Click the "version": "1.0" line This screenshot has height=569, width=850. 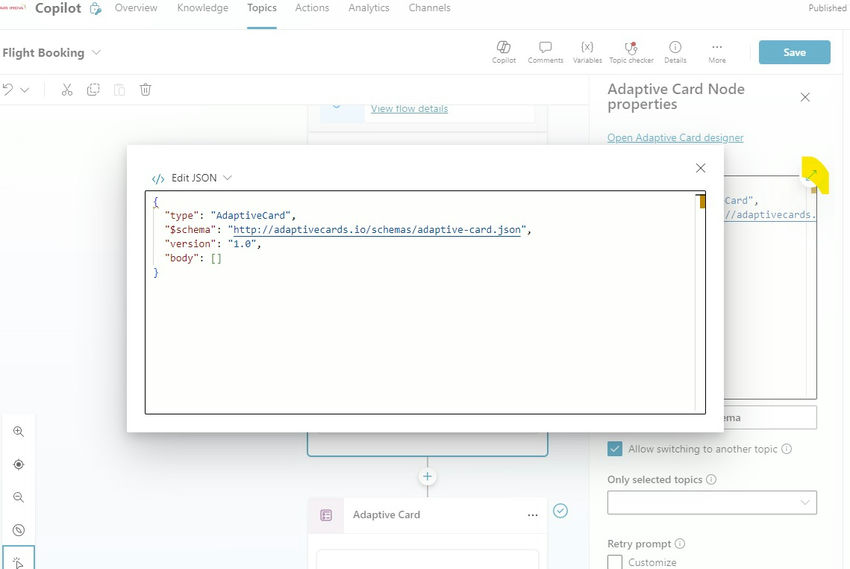[x=213, y=244]
